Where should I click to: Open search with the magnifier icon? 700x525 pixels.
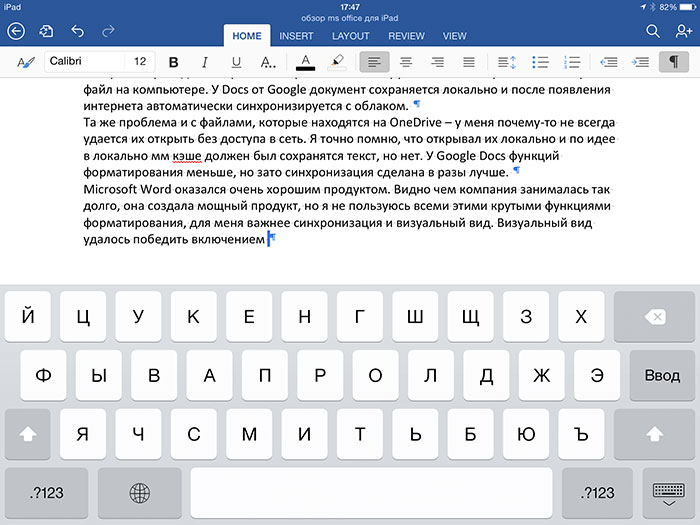(652, 32)
